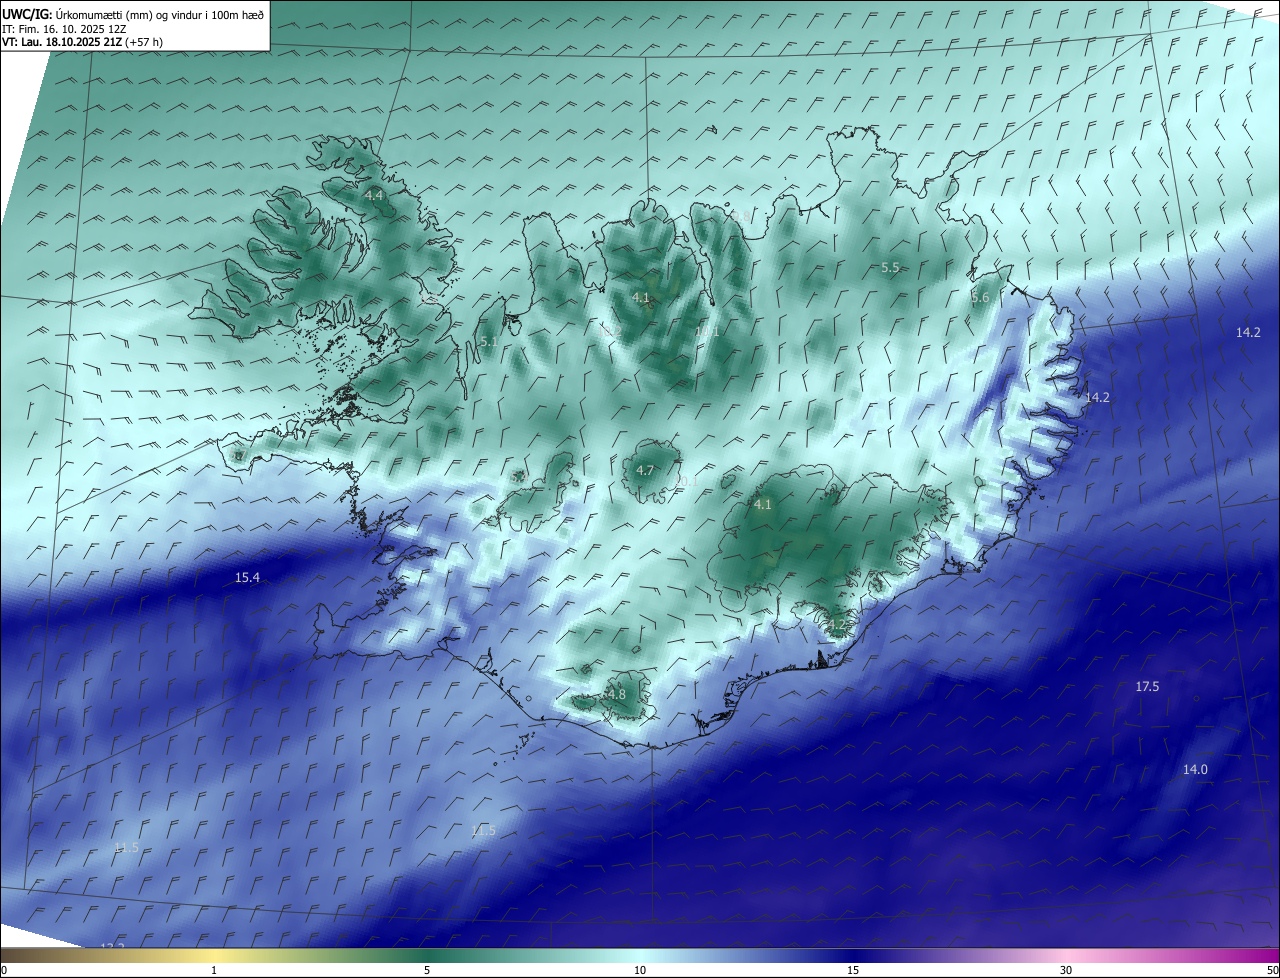The image size is (1280, 978).
Task: Click the '50' tick on the color scale
Action: pos(1272,971)
